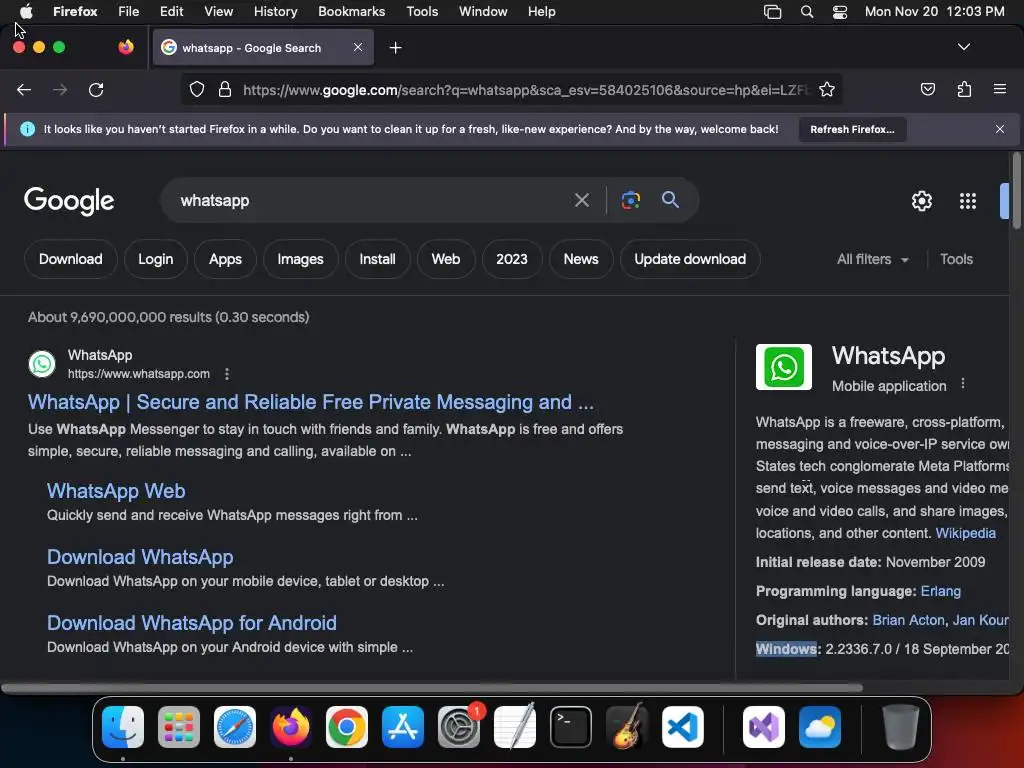Image resolution: width=1024 pixels, height=768 pixels.
Task: Open Google quick settings gear
Action: (921, 201)
